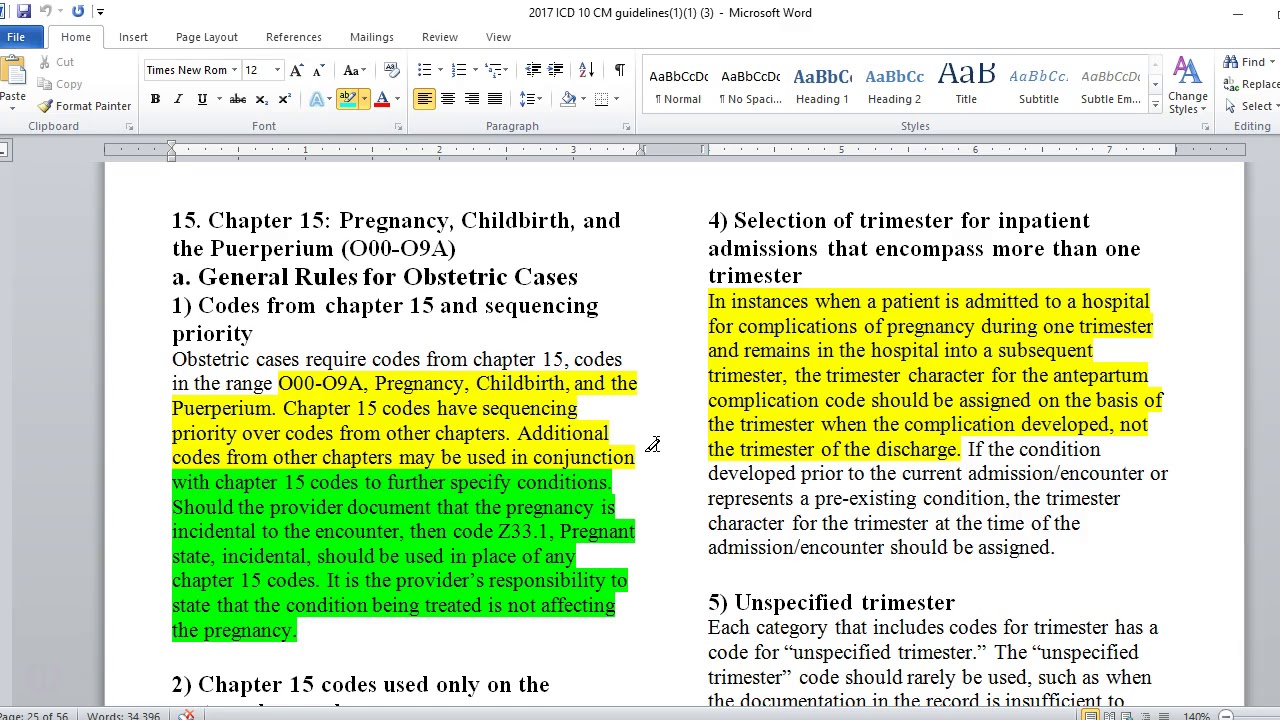Apply strikethrough to the text
This screenshot has width=1280, height=720.
pos(238,99)
